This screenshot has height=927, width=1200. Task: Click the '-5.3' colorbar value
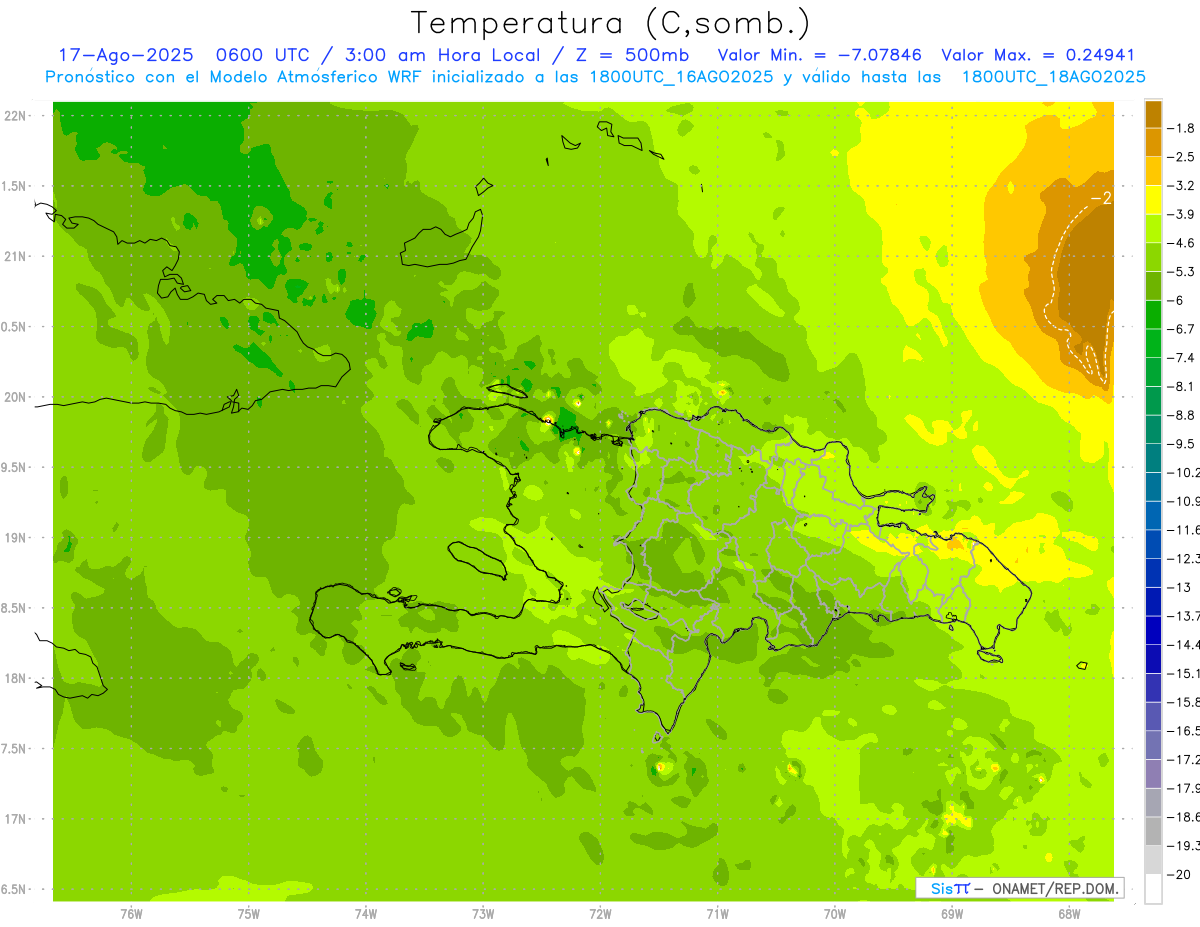coord(1182,271)
